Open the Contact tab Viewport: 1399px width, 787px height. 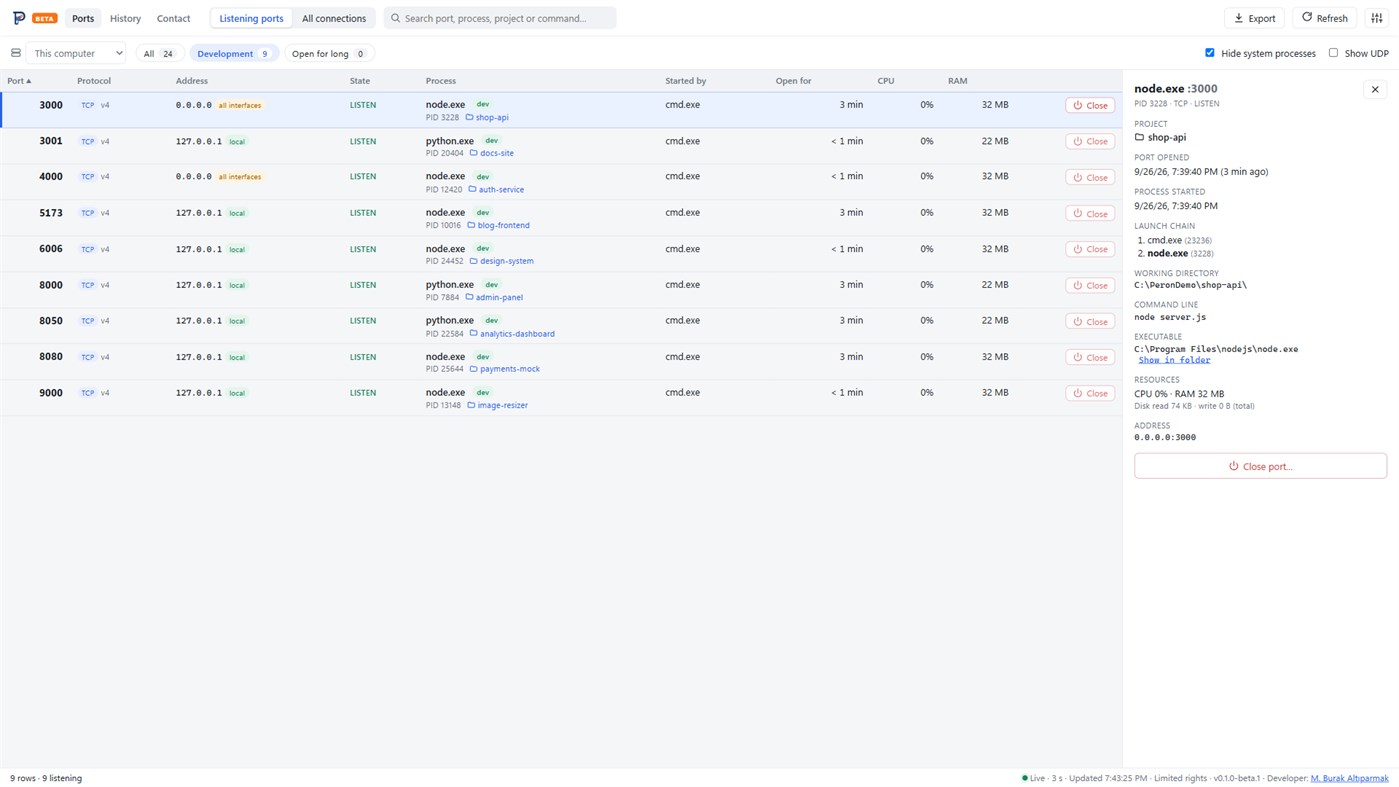(173, 18)
